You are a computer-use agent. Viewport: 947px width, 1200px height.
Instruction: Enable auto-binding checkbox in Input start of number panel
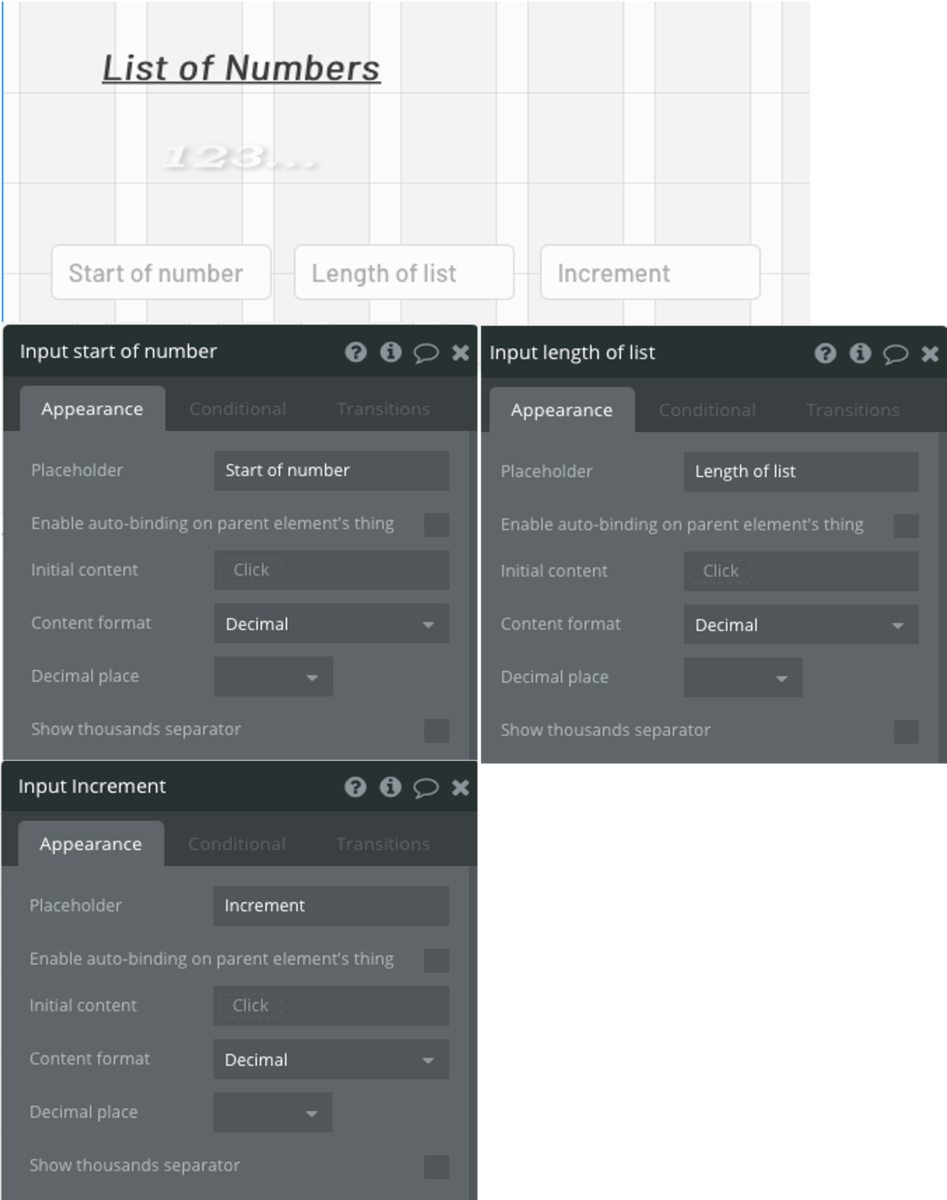(437, 524)
